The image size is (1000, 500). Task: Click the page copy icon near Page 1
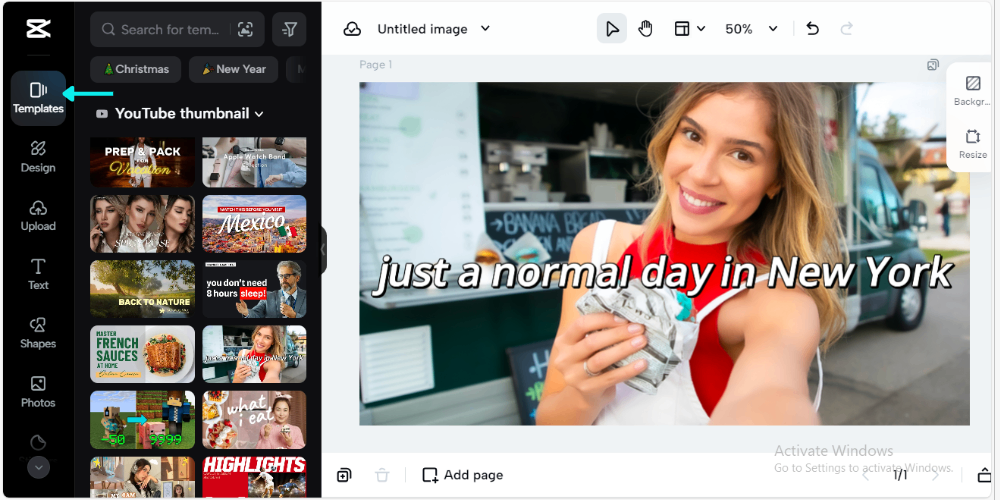coord(933,64)
